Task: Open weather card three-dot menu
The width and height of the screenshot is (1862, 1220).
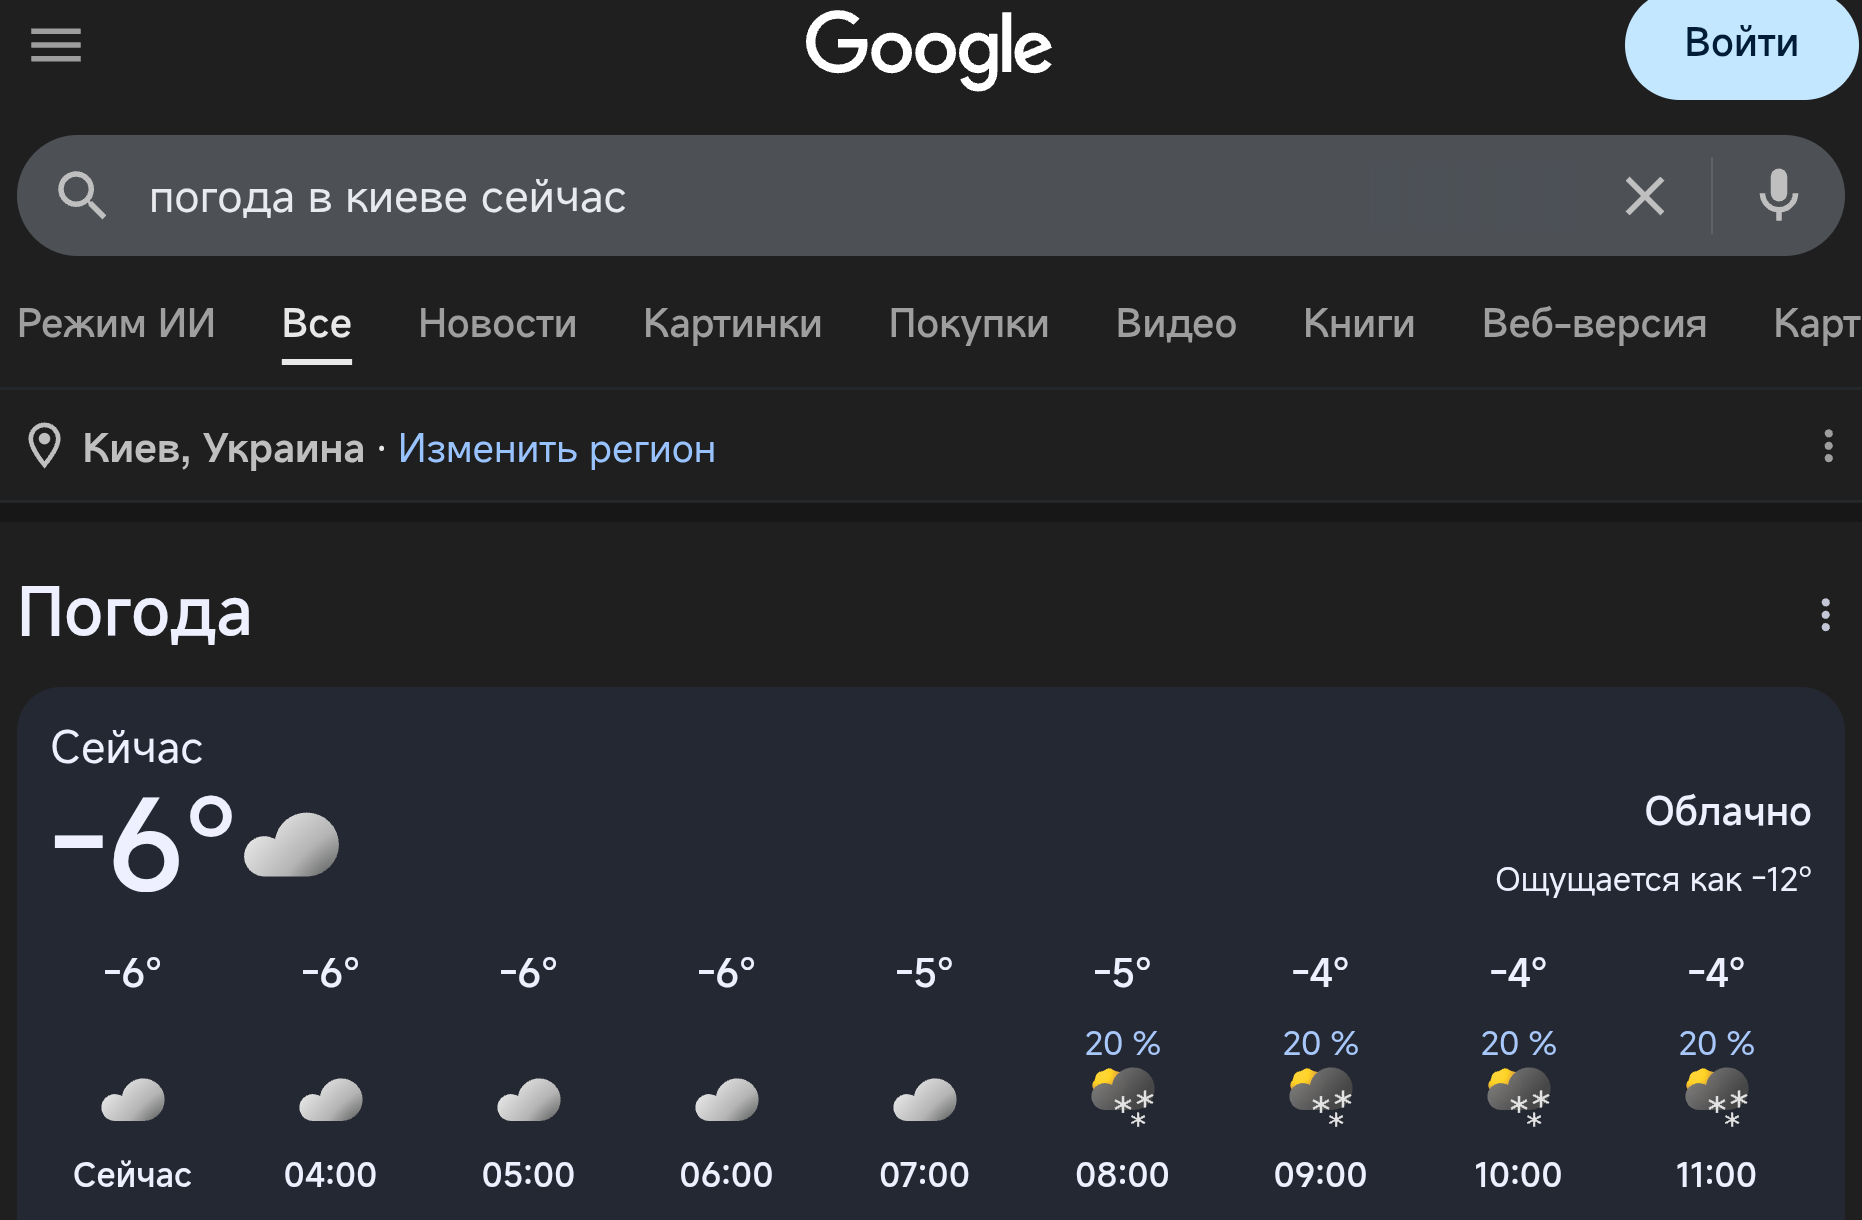Action: click(1825, 615)
